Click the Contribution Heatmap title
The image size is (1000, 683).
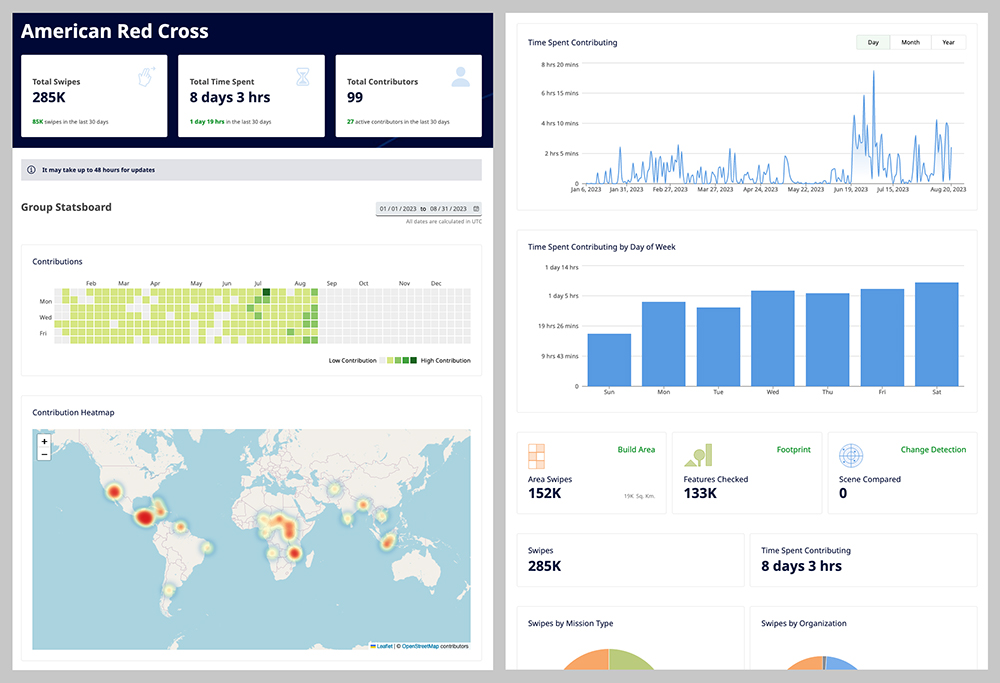[x=73, y=413]
